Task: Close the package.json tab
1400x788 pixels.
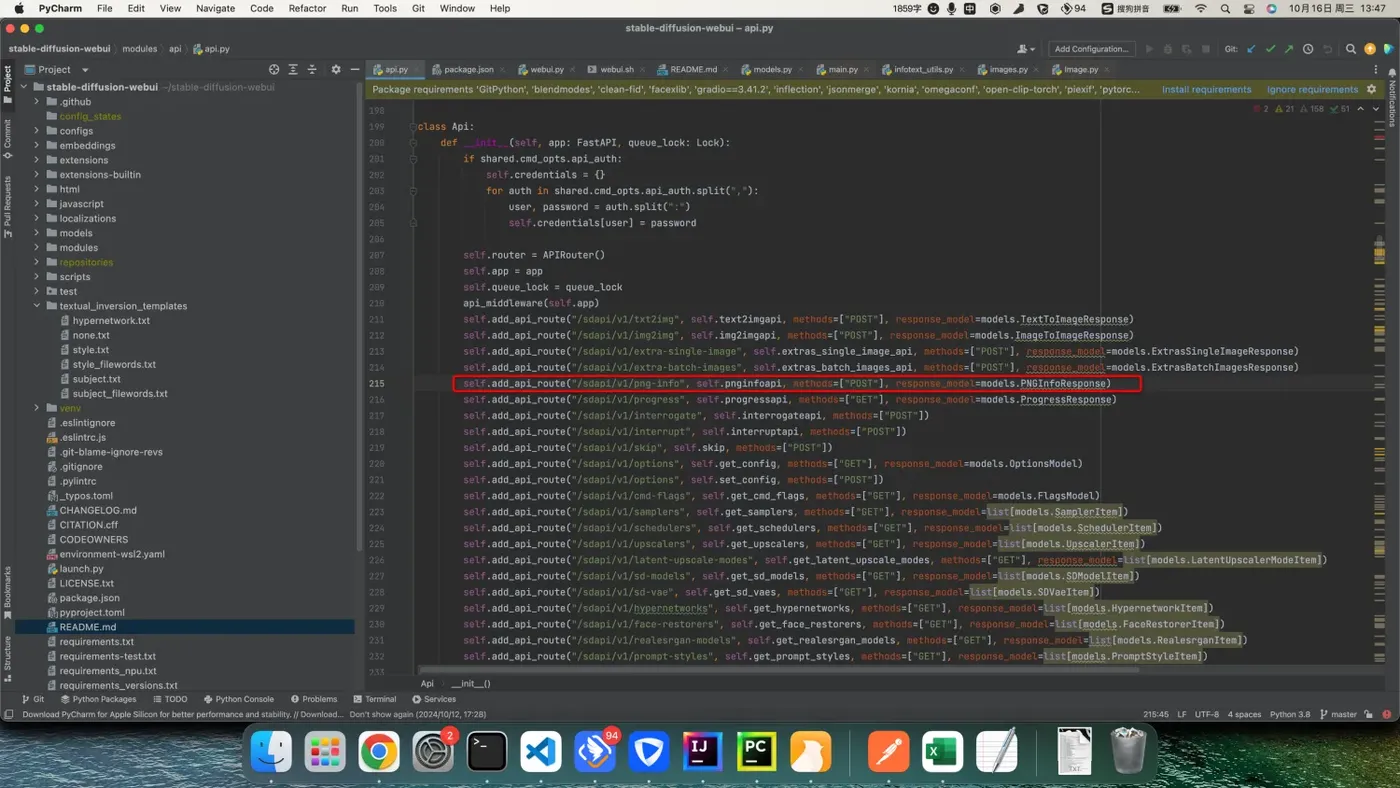Action: pos(503,69)
